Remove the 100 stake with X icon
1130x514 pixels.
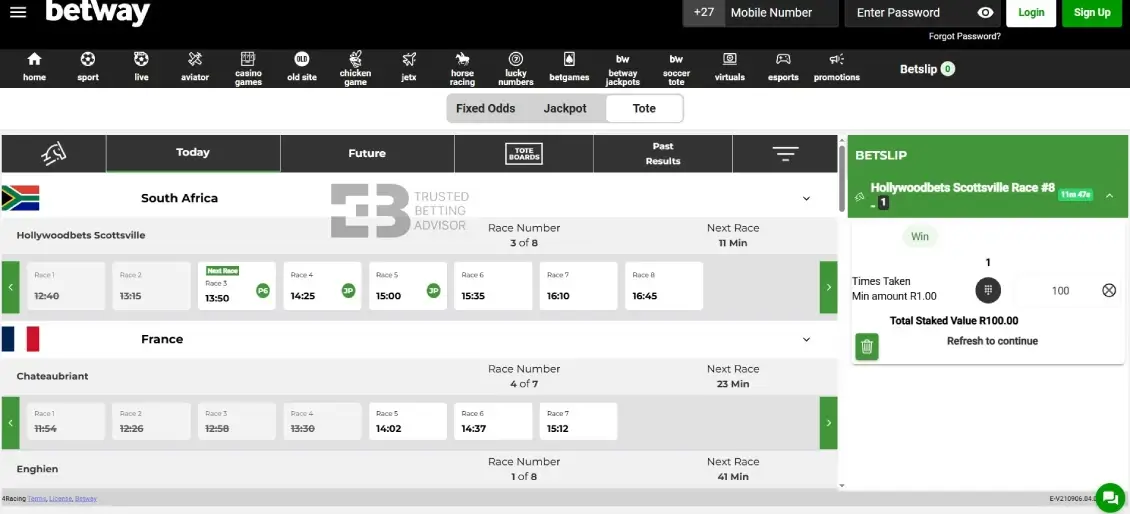[x=1109, y=291]
